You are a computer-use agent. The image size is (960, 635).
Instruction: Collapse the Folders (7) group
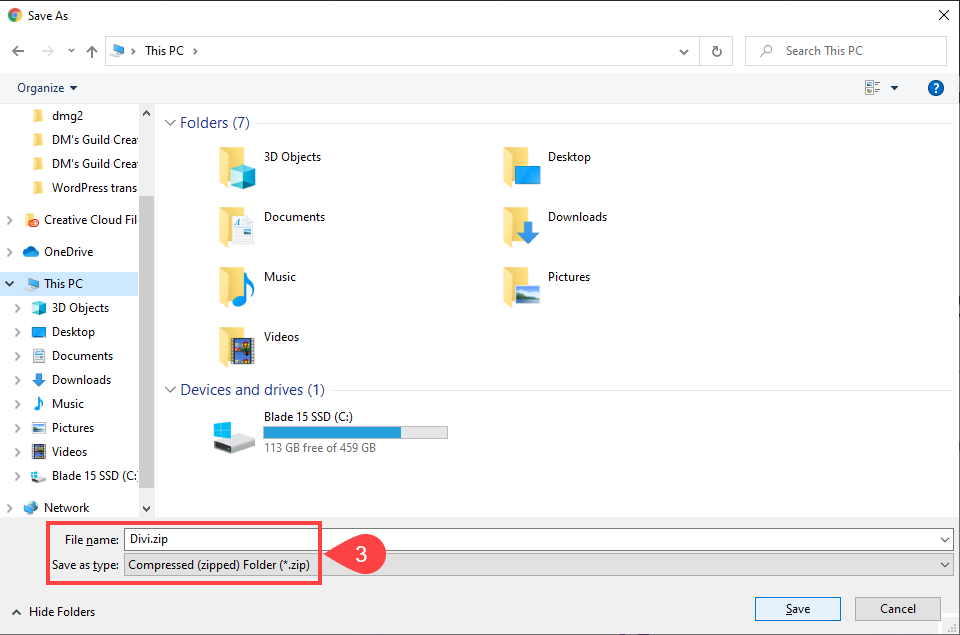pyautogui.click(x=170, y=123)
